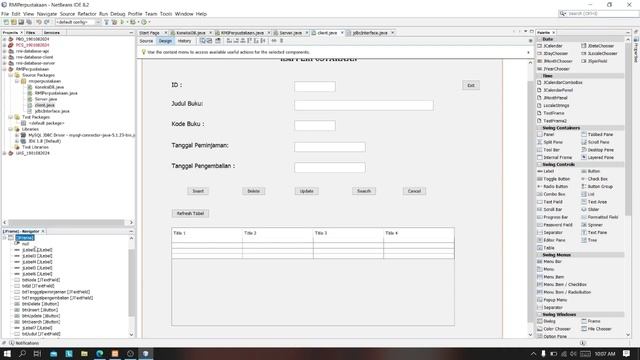Toggle Selection Mode in design toolbar
The height and width of the screenshot is (360, 640).
(x=203, y=41)
